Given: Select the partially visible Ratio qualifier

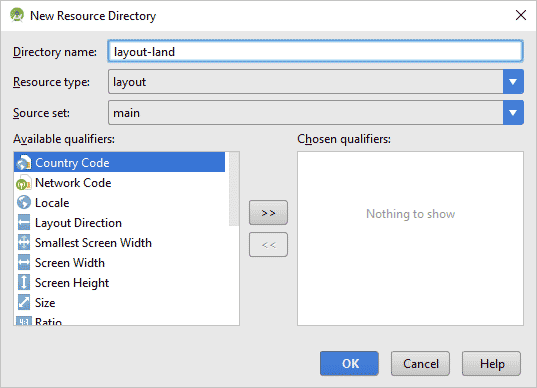Looking at the screenshot, I should tap(120, 321).
